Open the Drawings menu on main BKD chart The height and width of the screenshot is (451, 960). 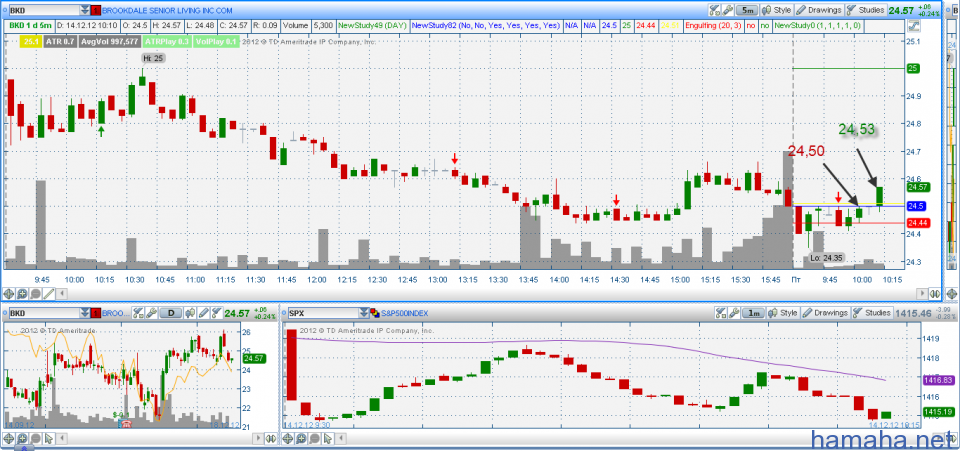pos(820,10)
